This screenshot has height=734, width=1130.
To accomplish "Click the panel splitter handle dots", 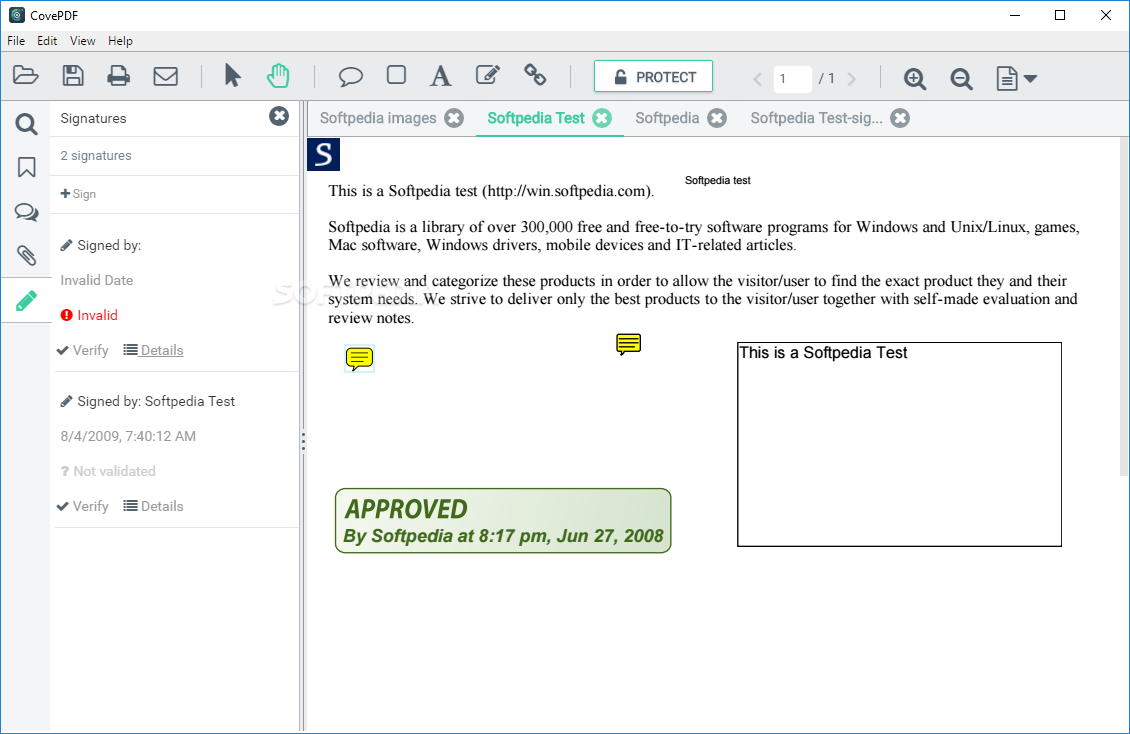I will click(303, 442).
